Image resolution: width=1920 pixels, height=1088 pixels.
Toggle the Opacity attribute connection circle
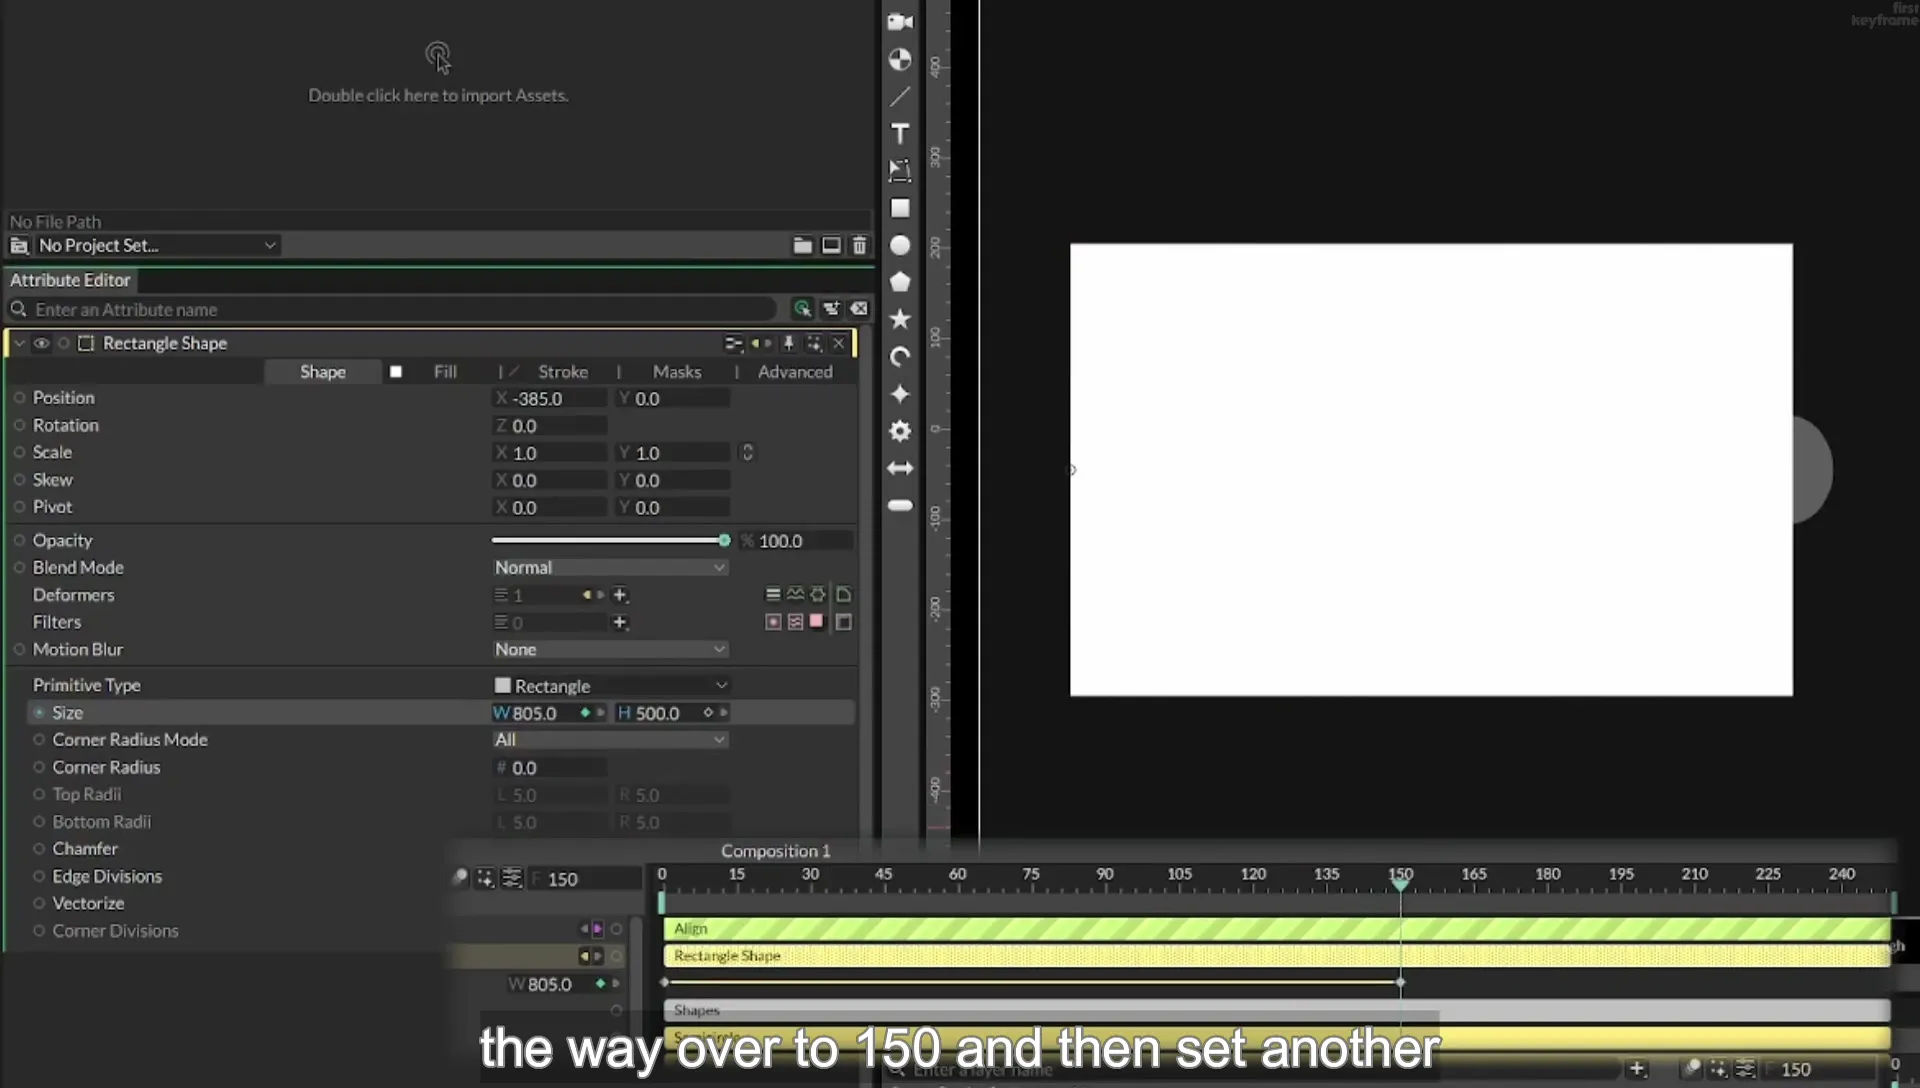click(19, 540)
